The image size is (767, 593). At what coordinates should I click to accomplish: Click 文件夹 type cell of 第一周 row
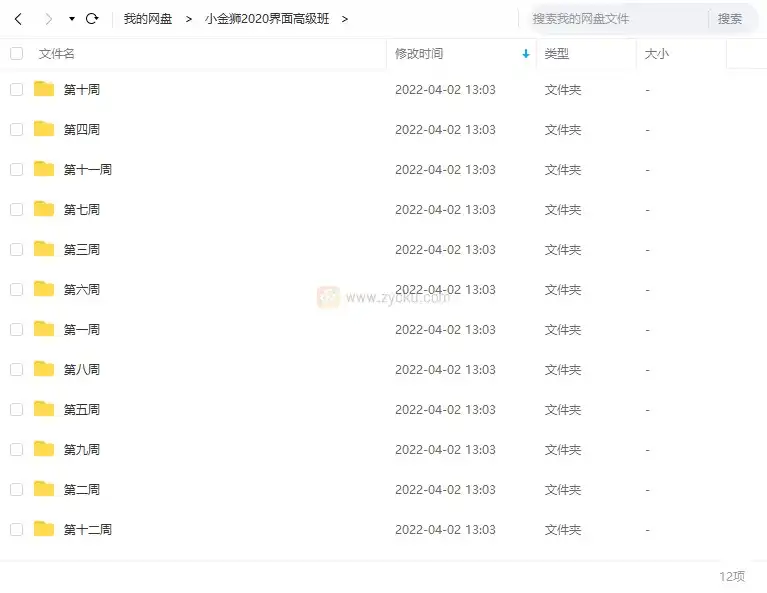pos(563,330)
